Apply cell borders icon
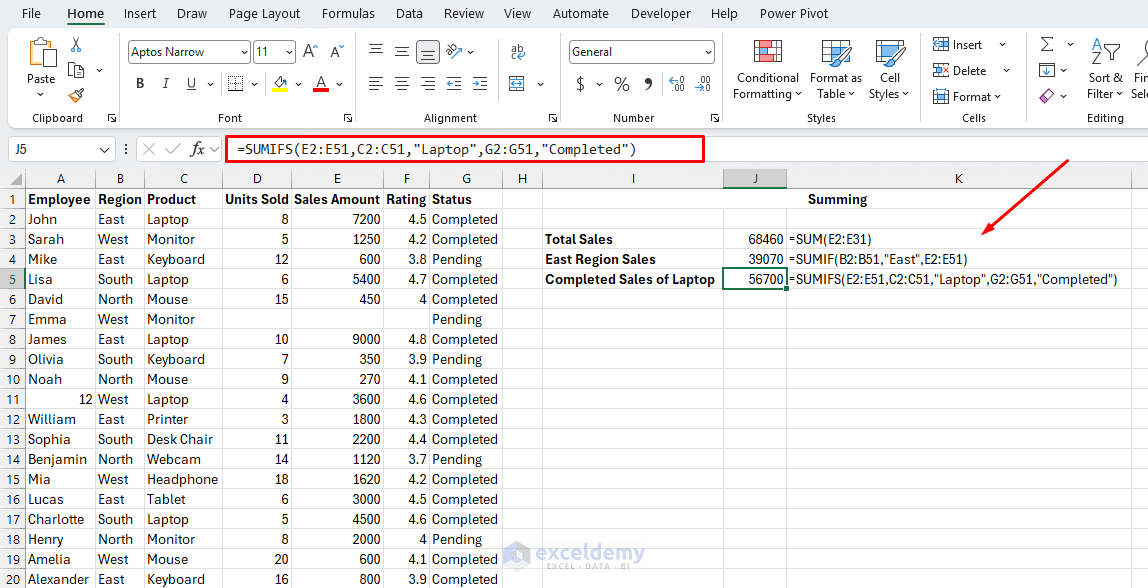The width and height of the screenshot is (1148, 588). click(234, 84)
